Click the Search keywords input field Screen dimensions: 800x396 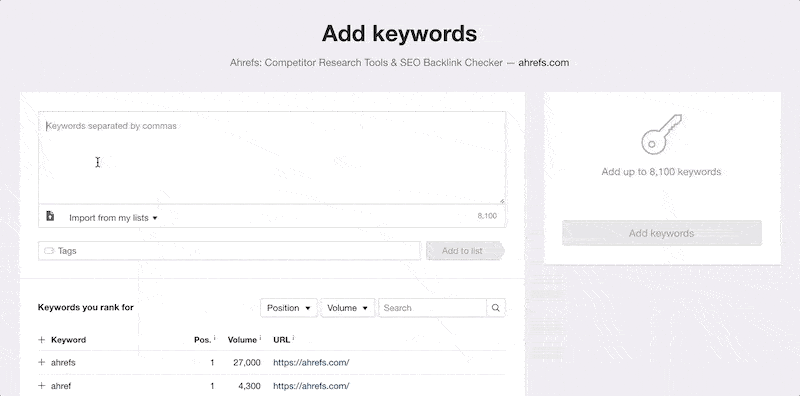pyautogui.click(x=433, y=308)
